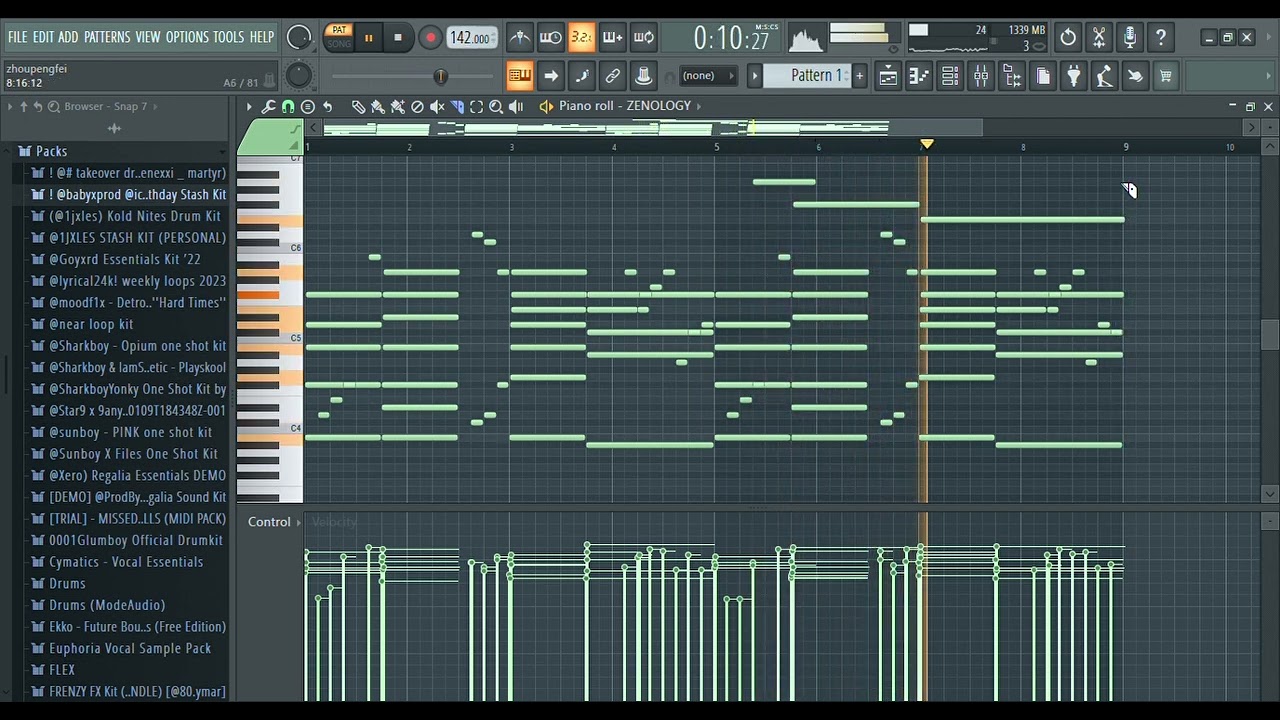Select the Draw pencil tool

[x=358, y=106]
